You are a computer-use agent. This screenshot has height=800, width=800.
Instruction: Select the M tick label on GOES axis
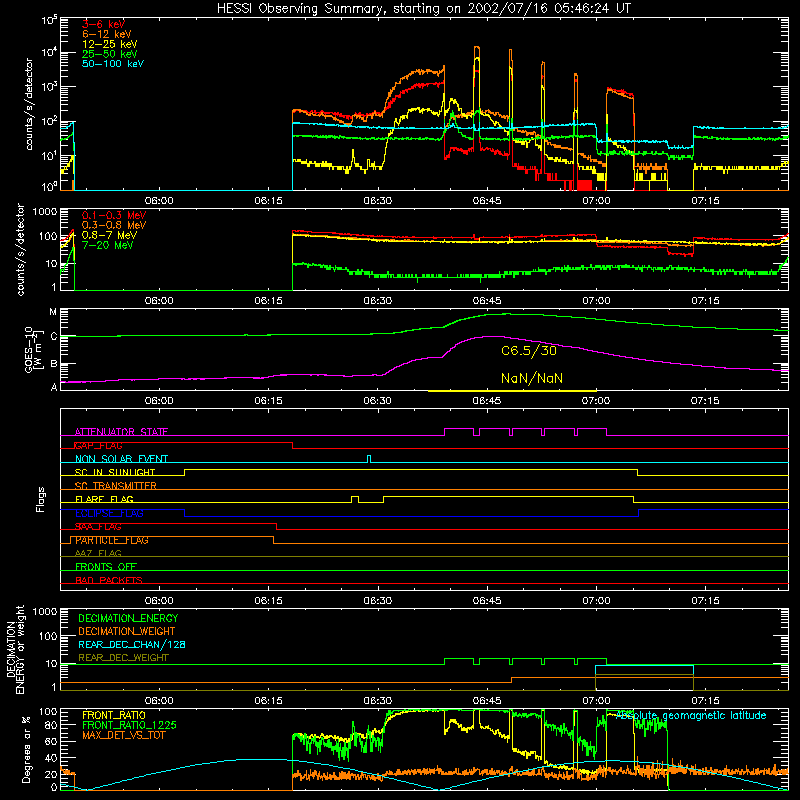click(x=53, y=312)
